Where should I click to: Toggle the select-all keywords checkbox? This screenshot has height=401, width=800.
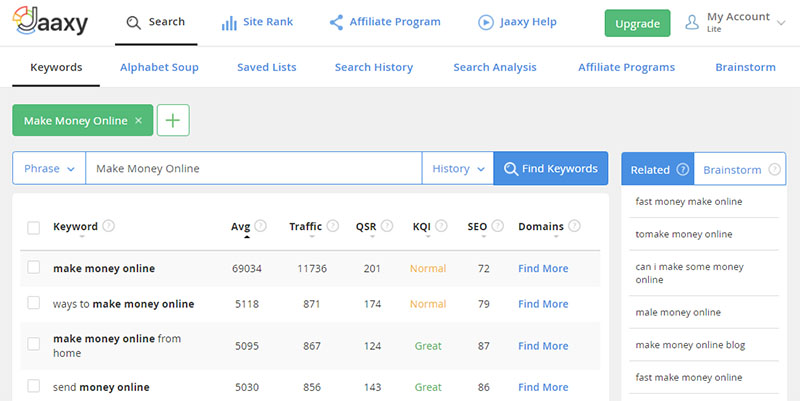34,228
